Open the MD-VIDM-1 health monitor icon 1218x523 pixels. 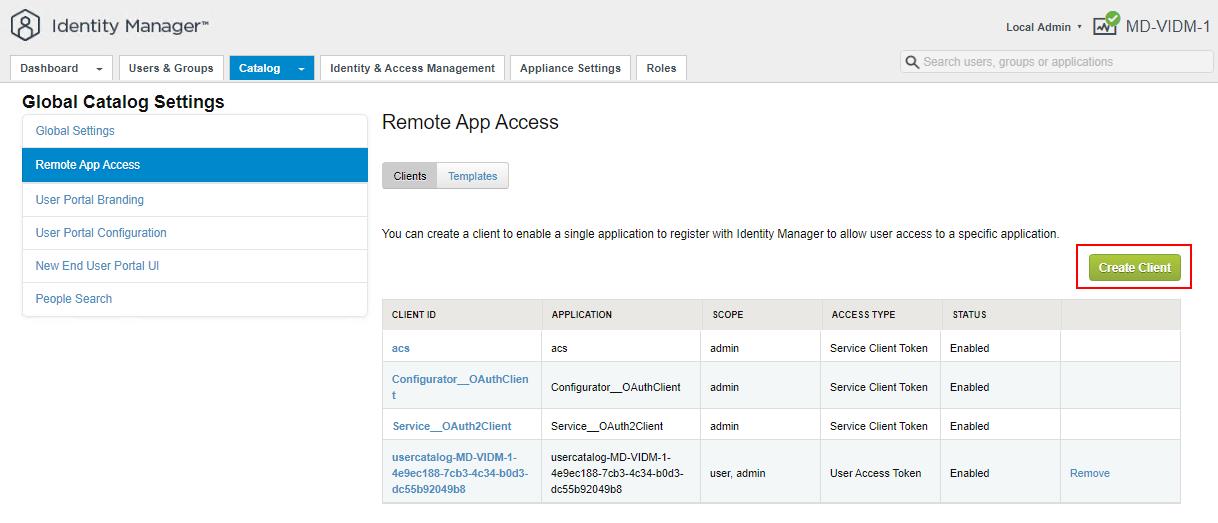[x=1106, y=24]
